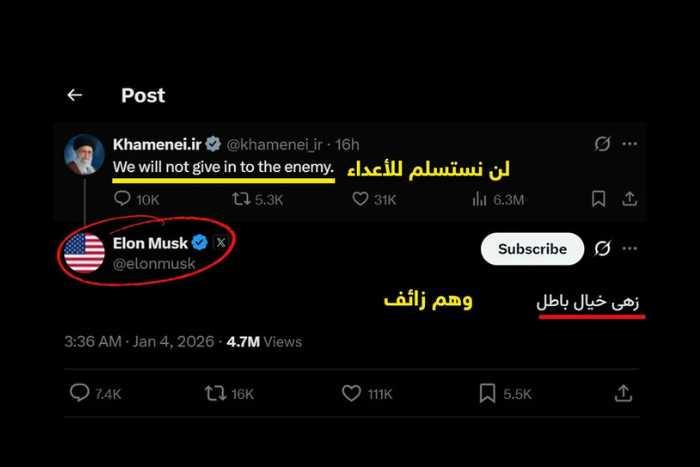Bookmark Khamenei's post
Image resolution: width=700 pixels, height=467 pixels.
(598, 199)
